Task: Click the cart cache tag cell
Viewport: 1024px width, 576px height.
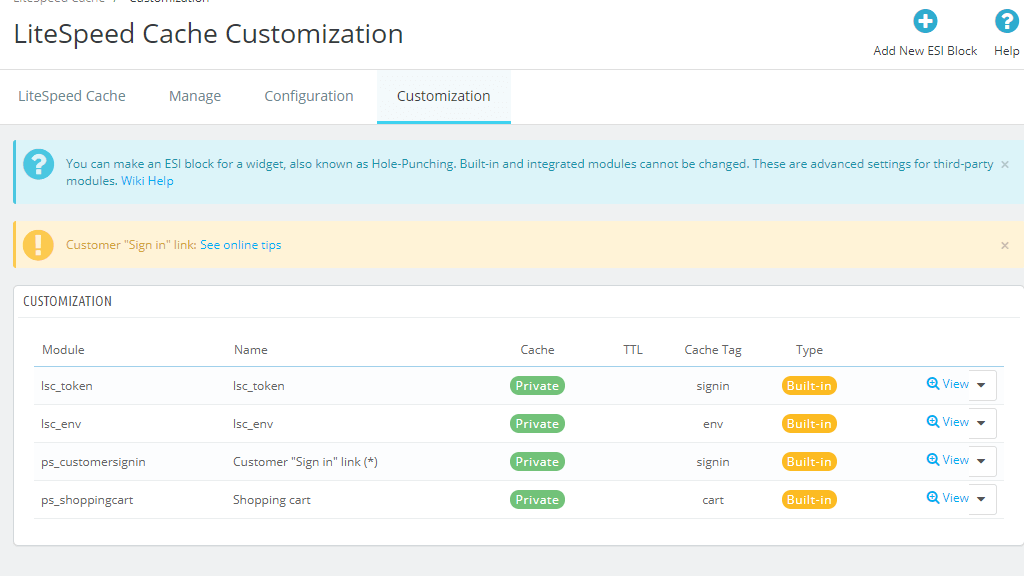Action: click(712, 500)
